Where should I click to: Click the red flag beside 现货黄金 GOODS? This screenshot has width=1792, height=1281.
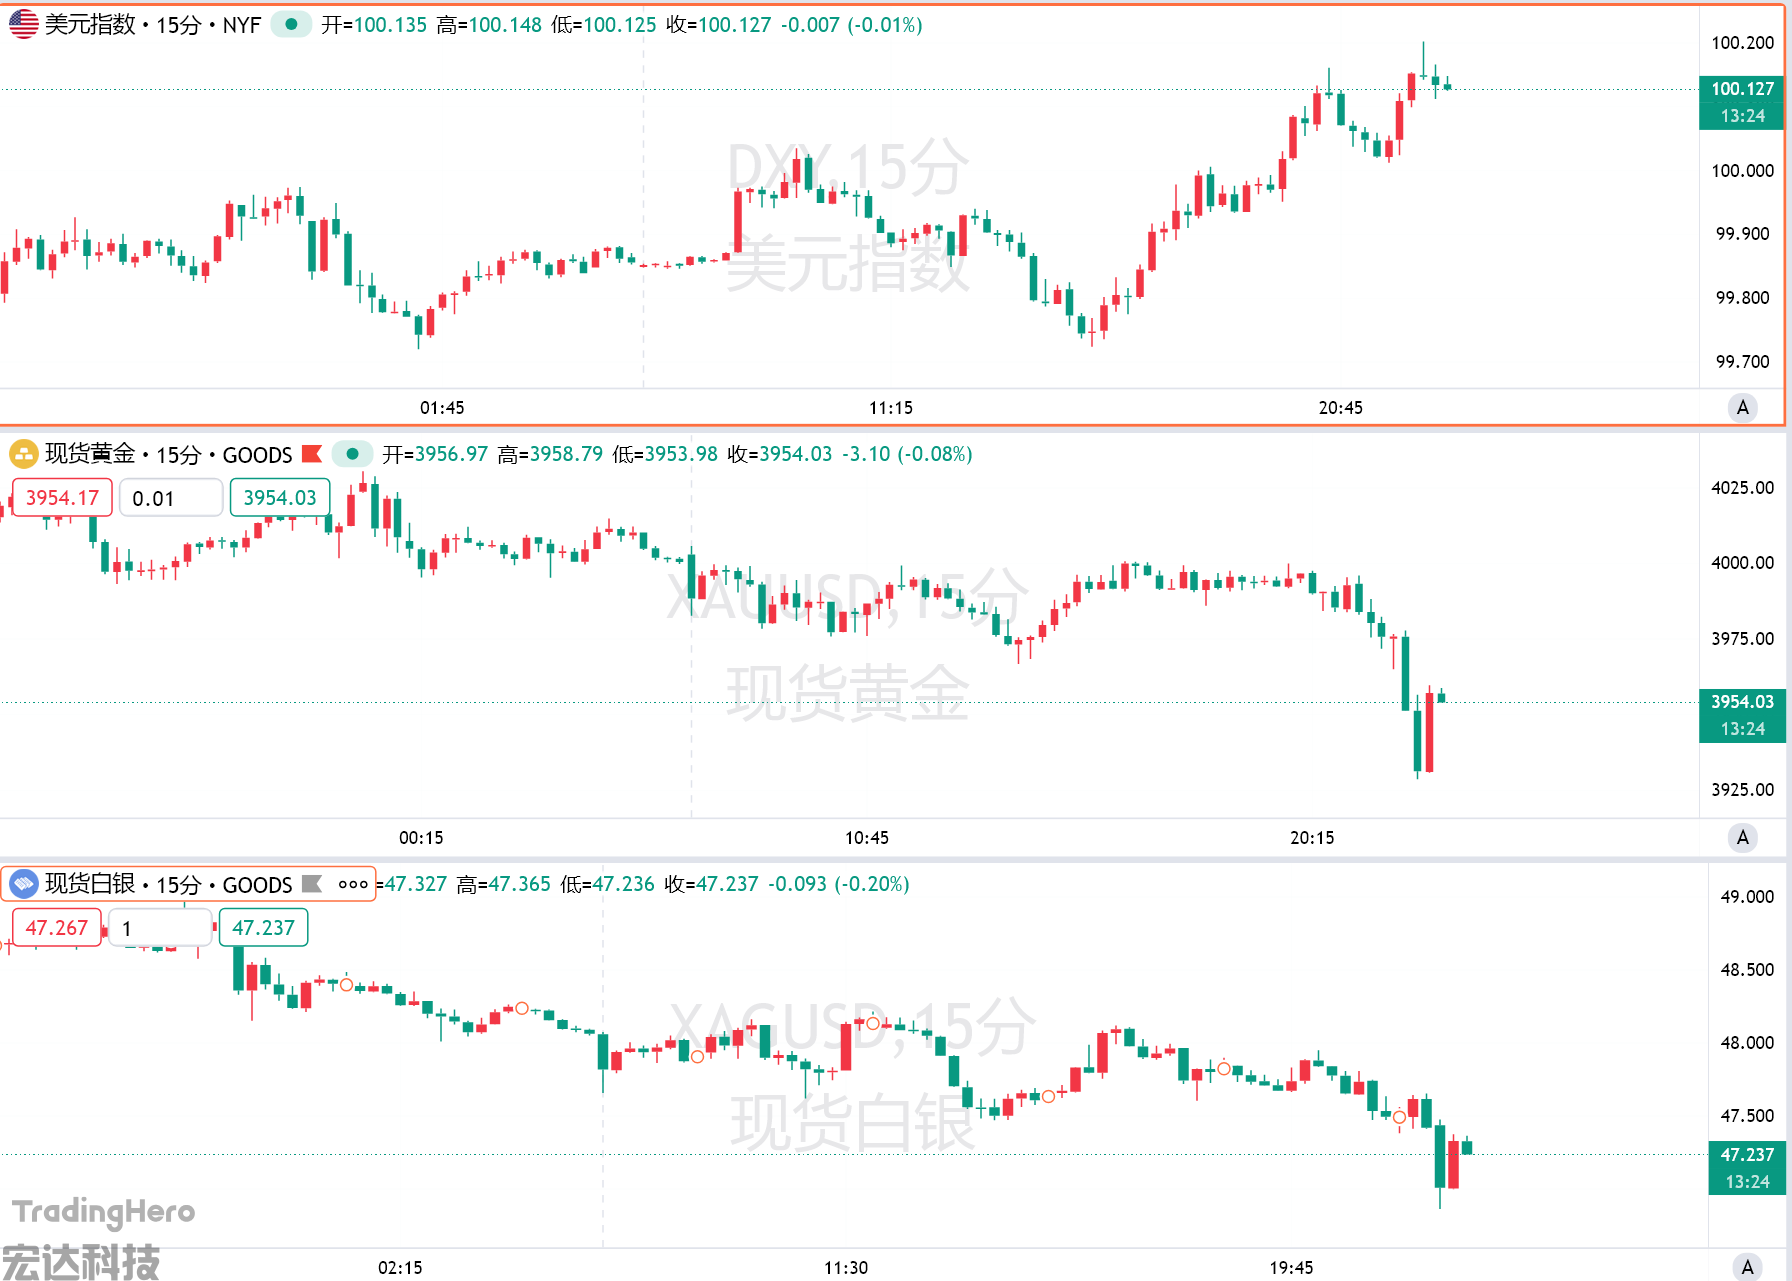[312, 454]
